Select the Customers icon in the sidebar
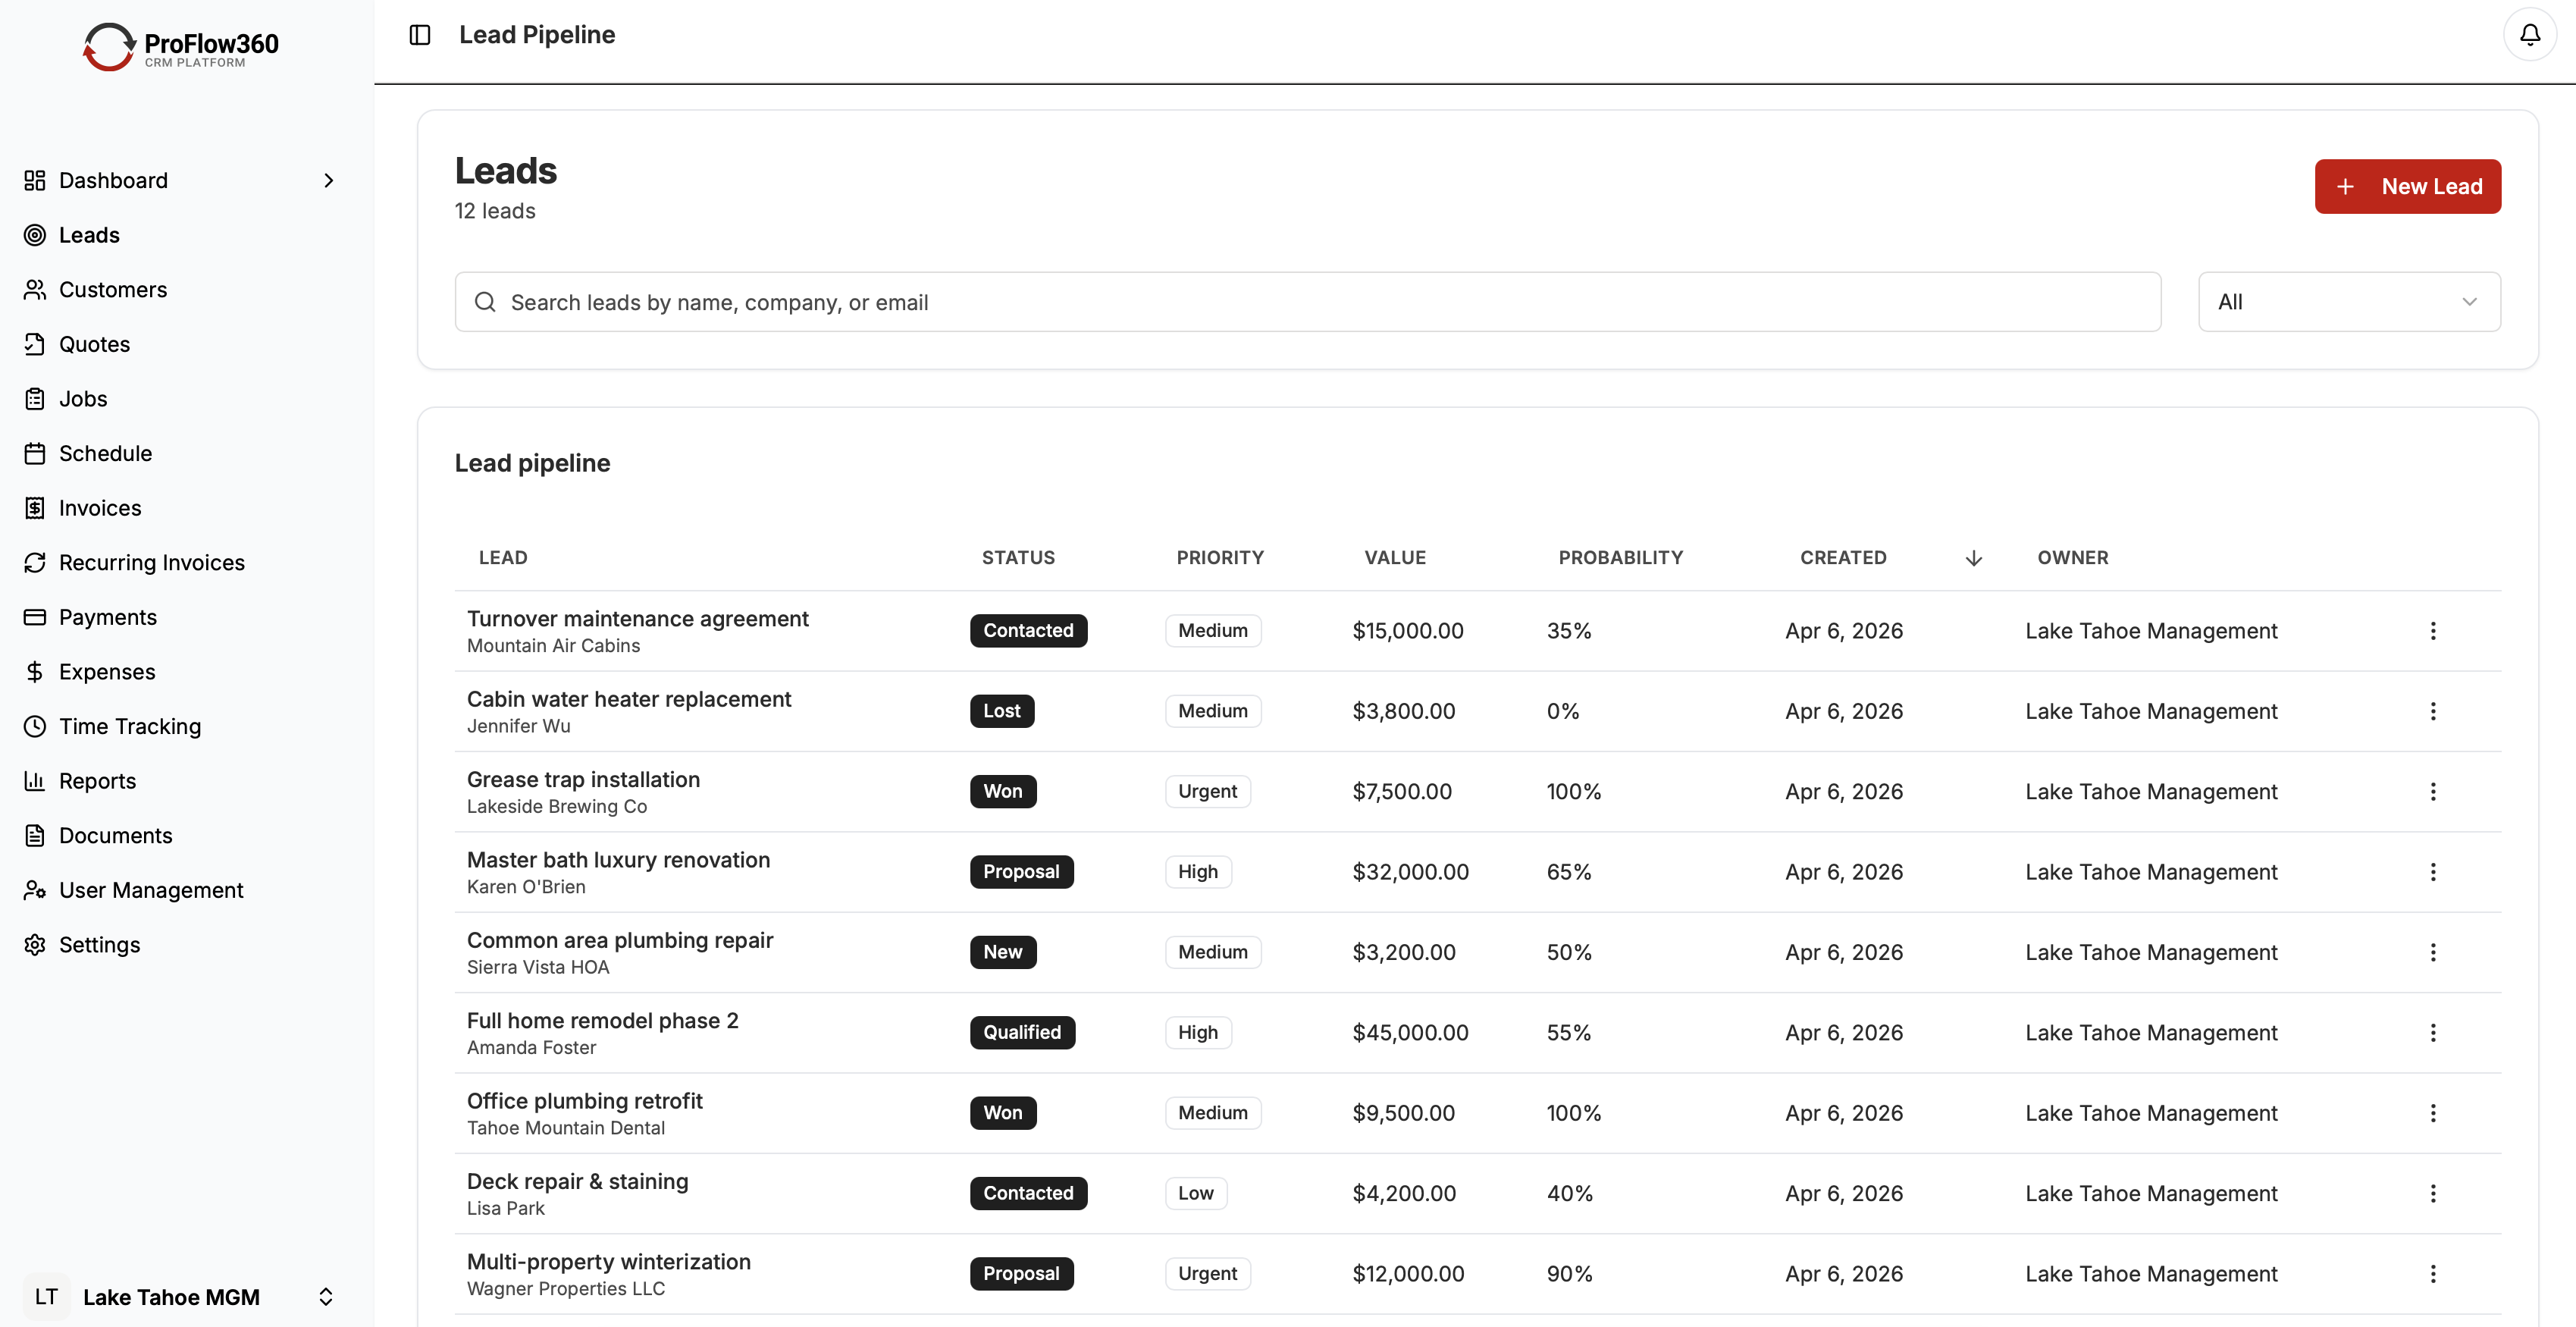This screenshot has width=2576, height=1327. point(35,289)
